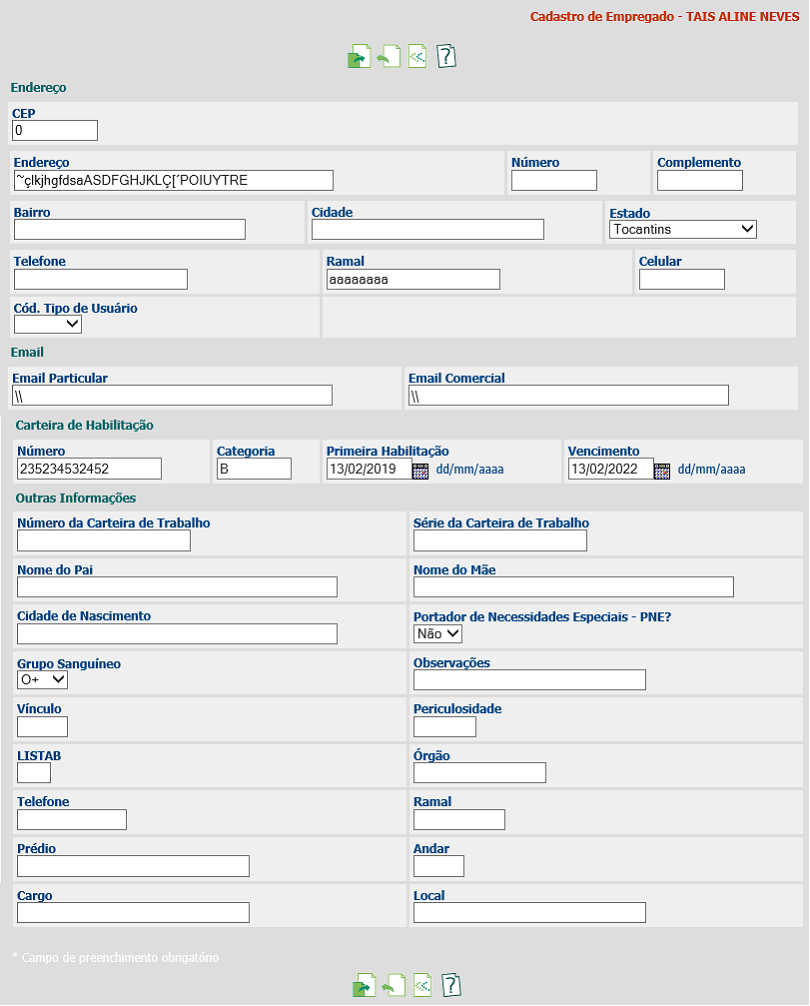Click the top undo changes icon
The height and width of the screenshot is (1006, 810).
coord(389,56)
